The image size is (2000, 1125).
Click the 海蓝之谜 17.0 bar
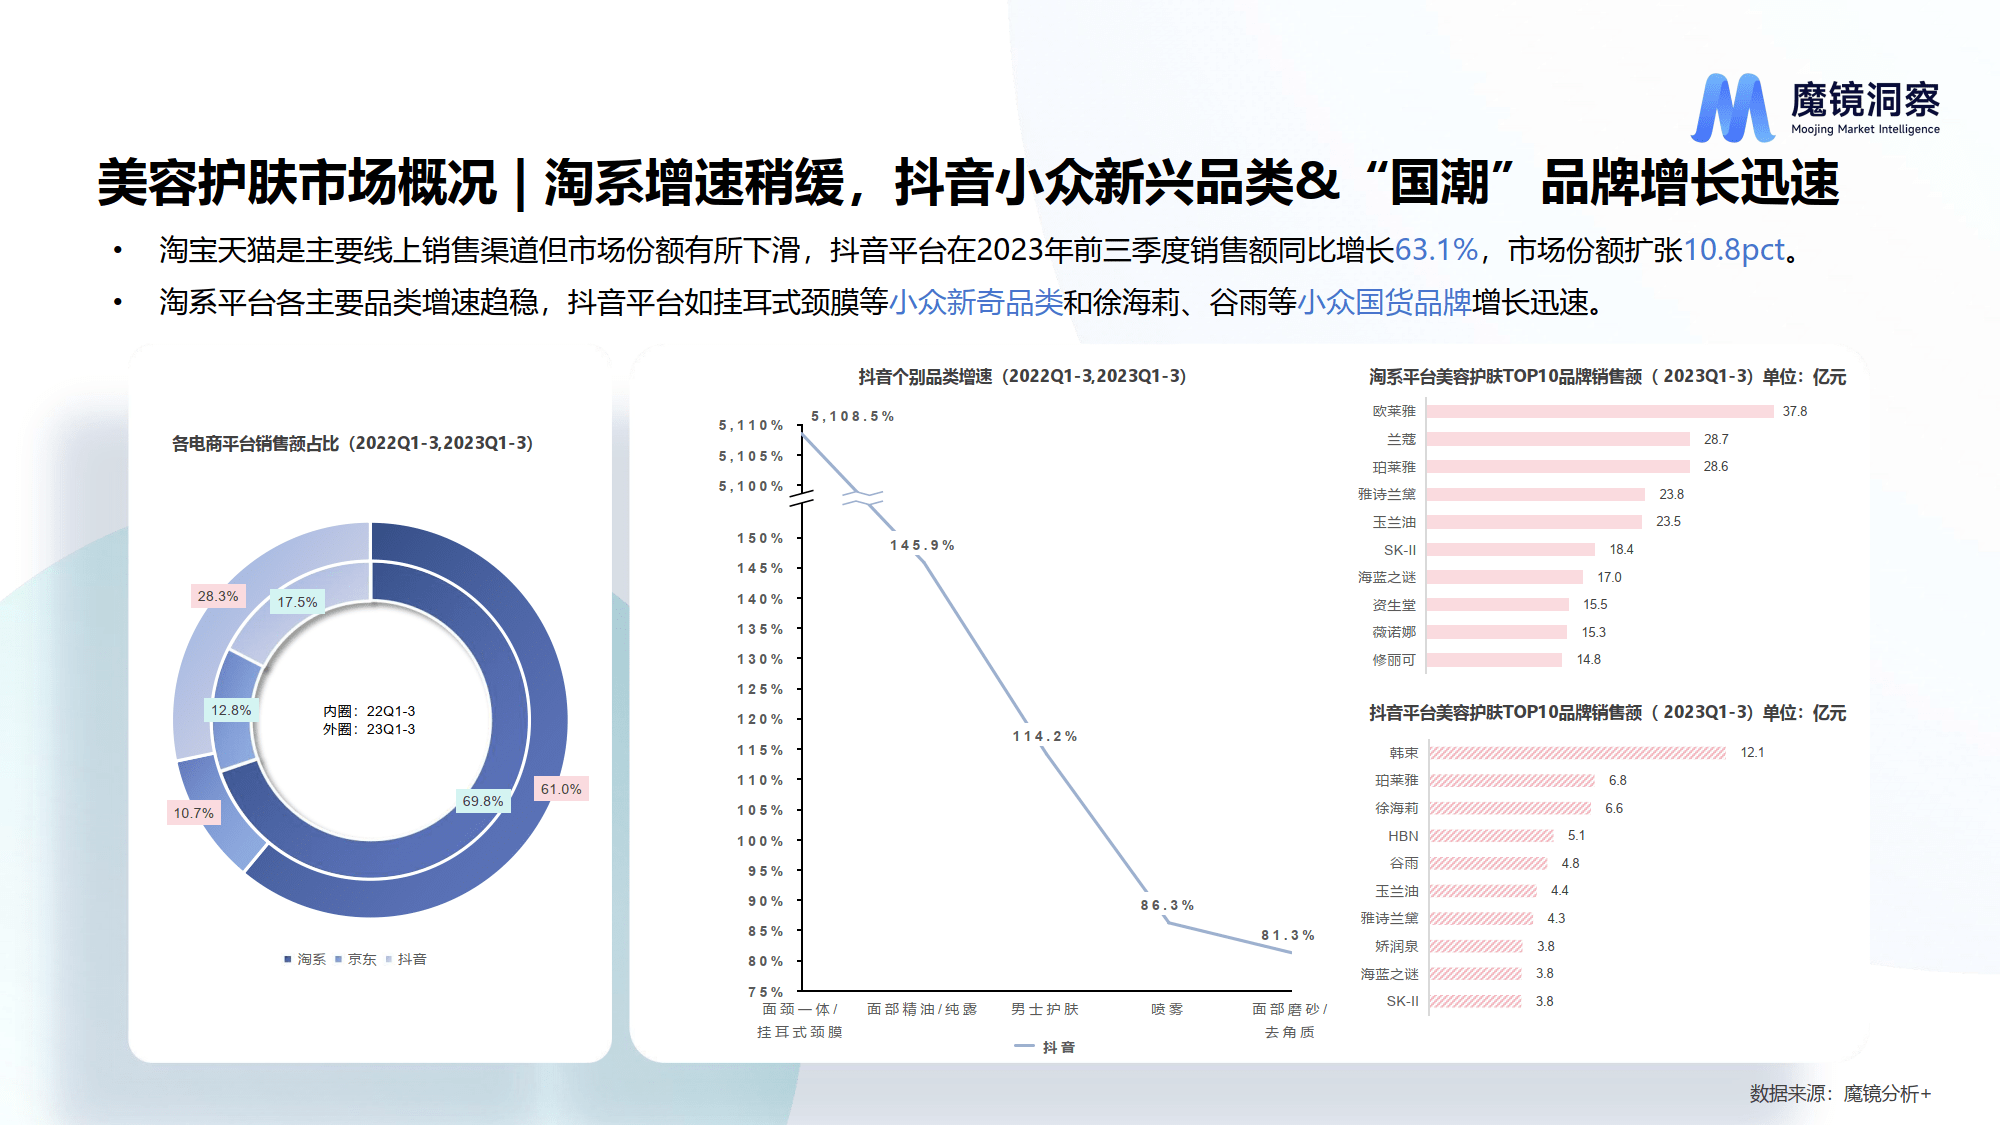(x=1505, y=577)
